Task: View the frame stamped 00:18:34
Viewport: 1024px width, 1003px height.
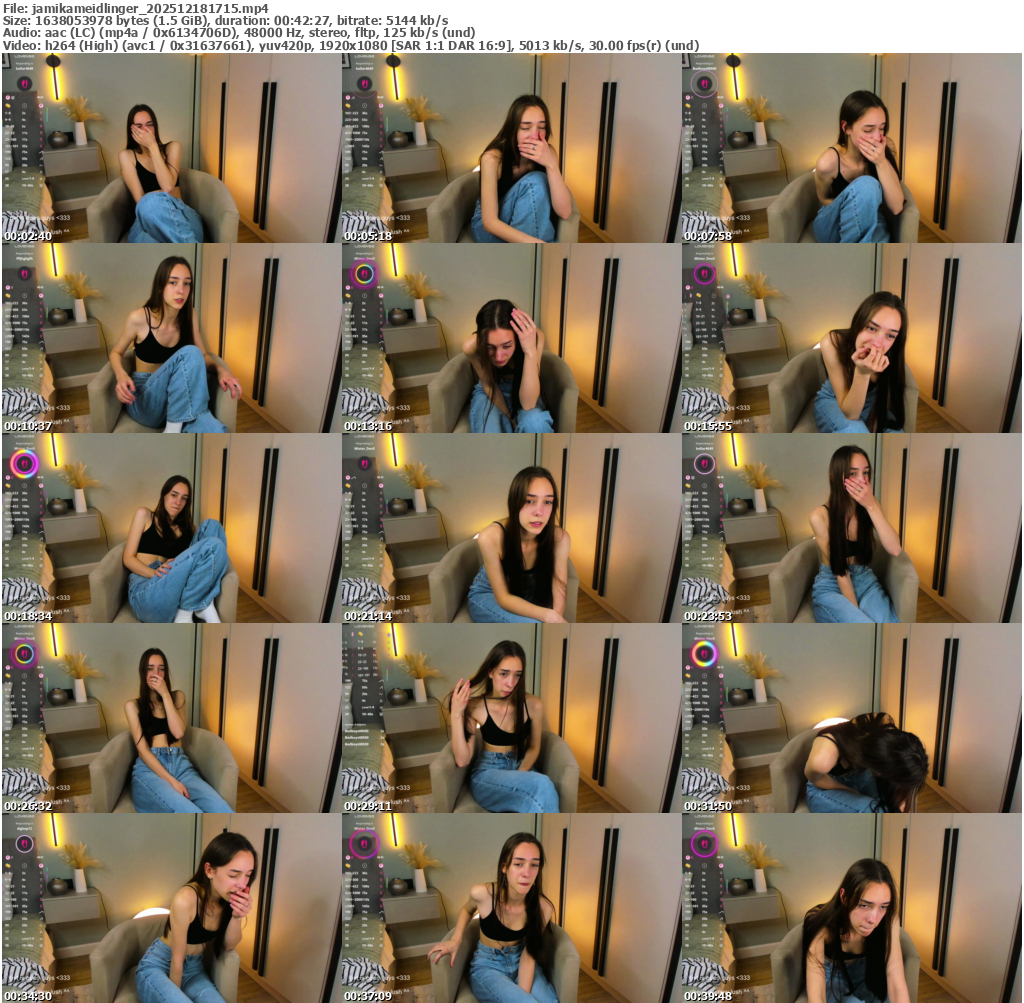Action: 172,528
